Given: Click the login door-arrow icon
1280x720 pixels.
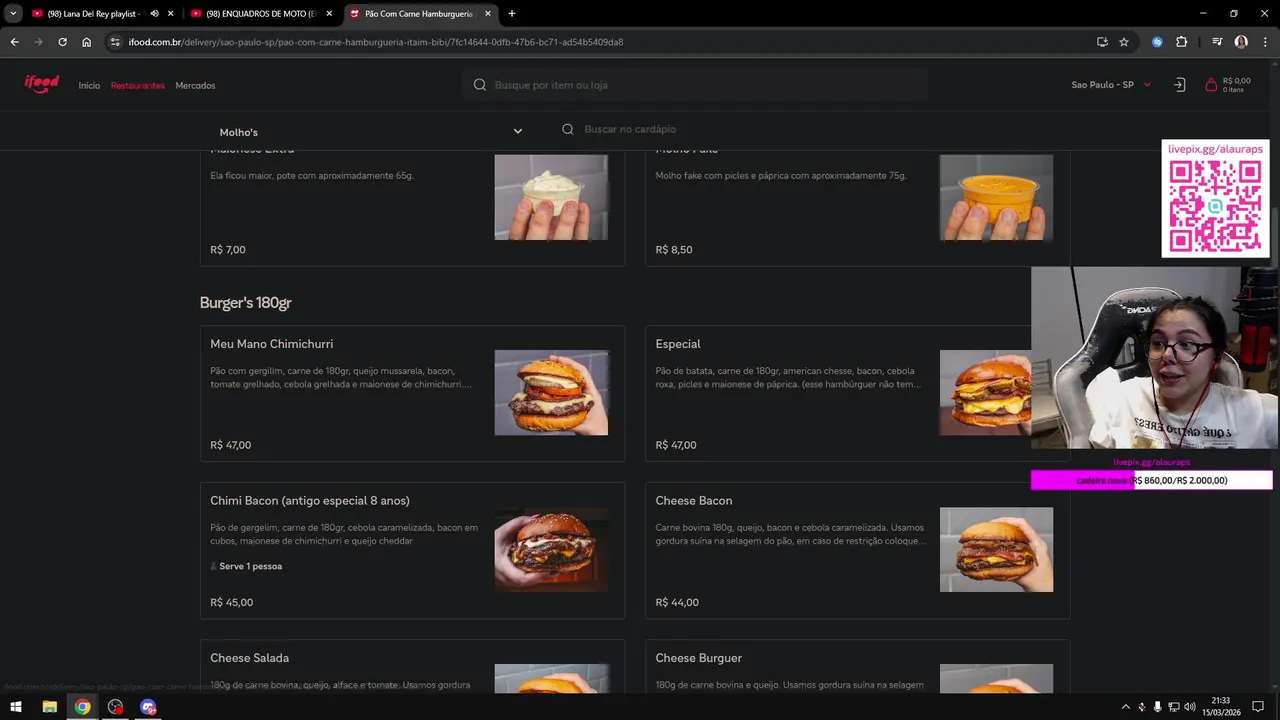Looking at the screenshot, I should pyautogui.click(x=1179, y=85).
